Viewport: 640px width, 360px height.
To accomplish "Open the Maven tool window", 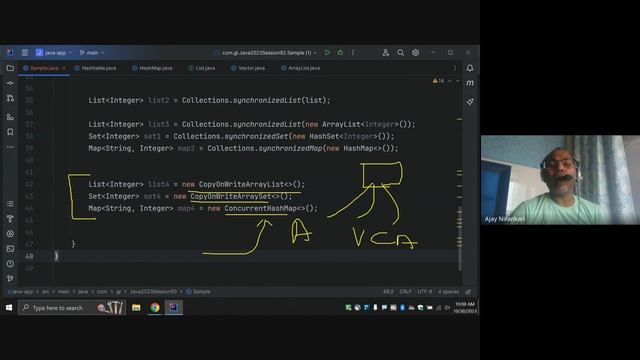I will tap(470, 83).
